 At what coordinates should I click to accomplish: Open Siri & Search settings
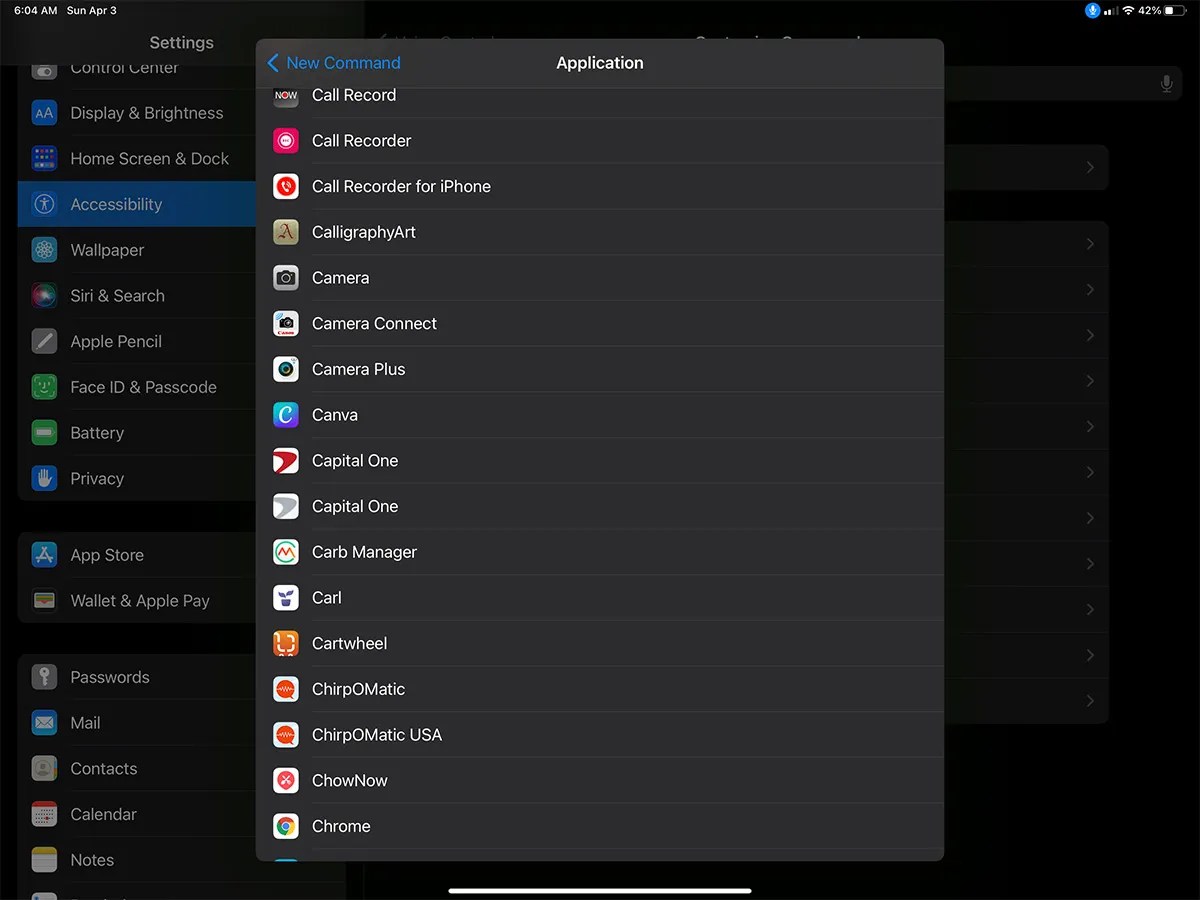point(117,295)
